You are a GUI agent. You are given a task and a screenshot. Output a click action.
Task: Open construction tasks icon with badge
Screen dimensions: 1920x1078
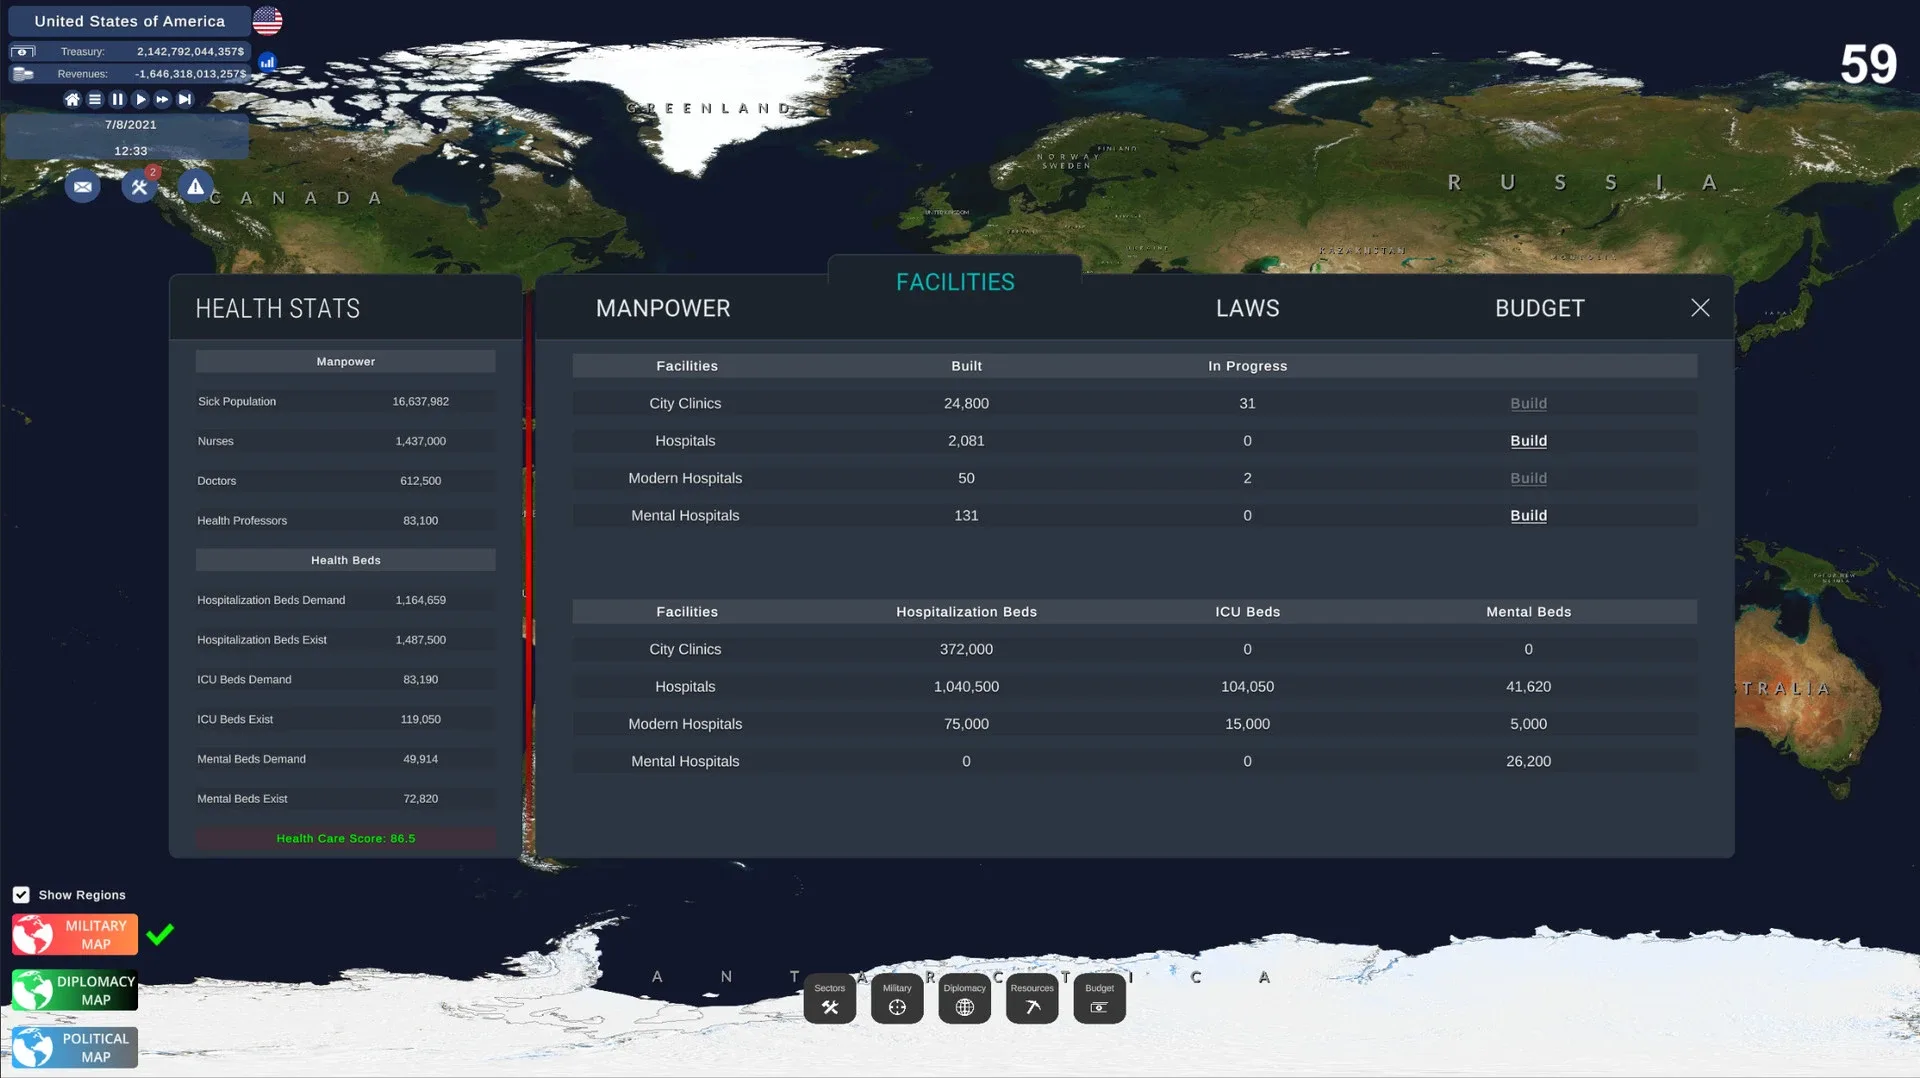click(x=139, y=187)
